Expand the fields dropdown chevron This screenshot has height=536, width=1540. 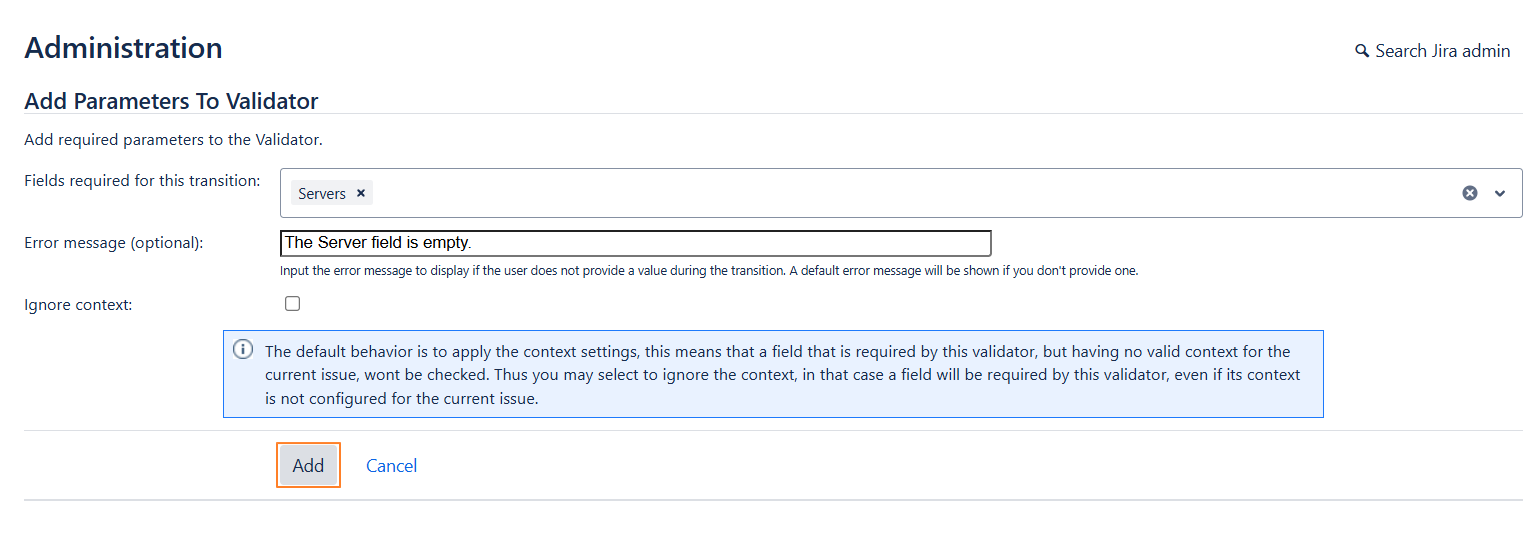tap(1500, 193)
